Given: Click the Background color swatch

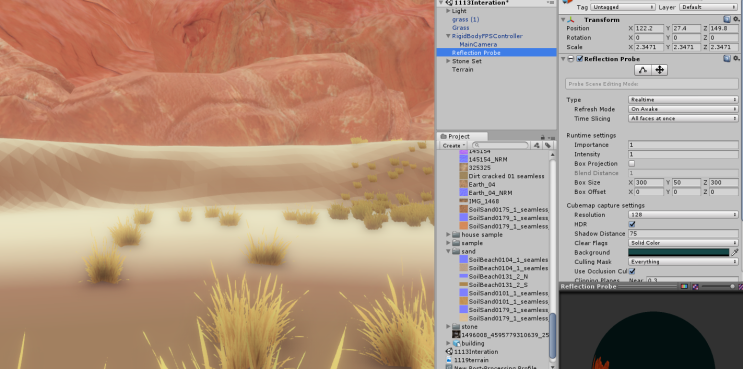Looking at the screenshot, I should pyautogui.click(x=679, y=252).
